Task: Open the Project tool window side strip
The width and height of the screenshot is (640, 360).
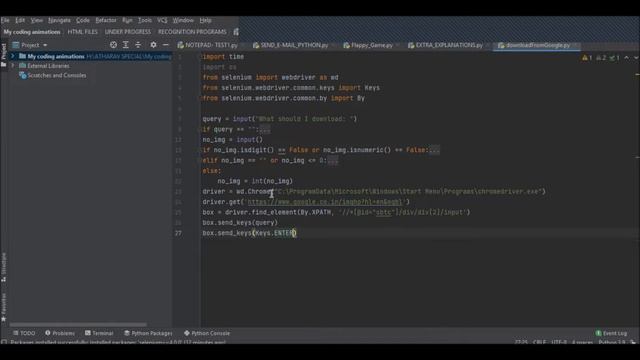Action: pyautogui.click(x=4, y=55)
